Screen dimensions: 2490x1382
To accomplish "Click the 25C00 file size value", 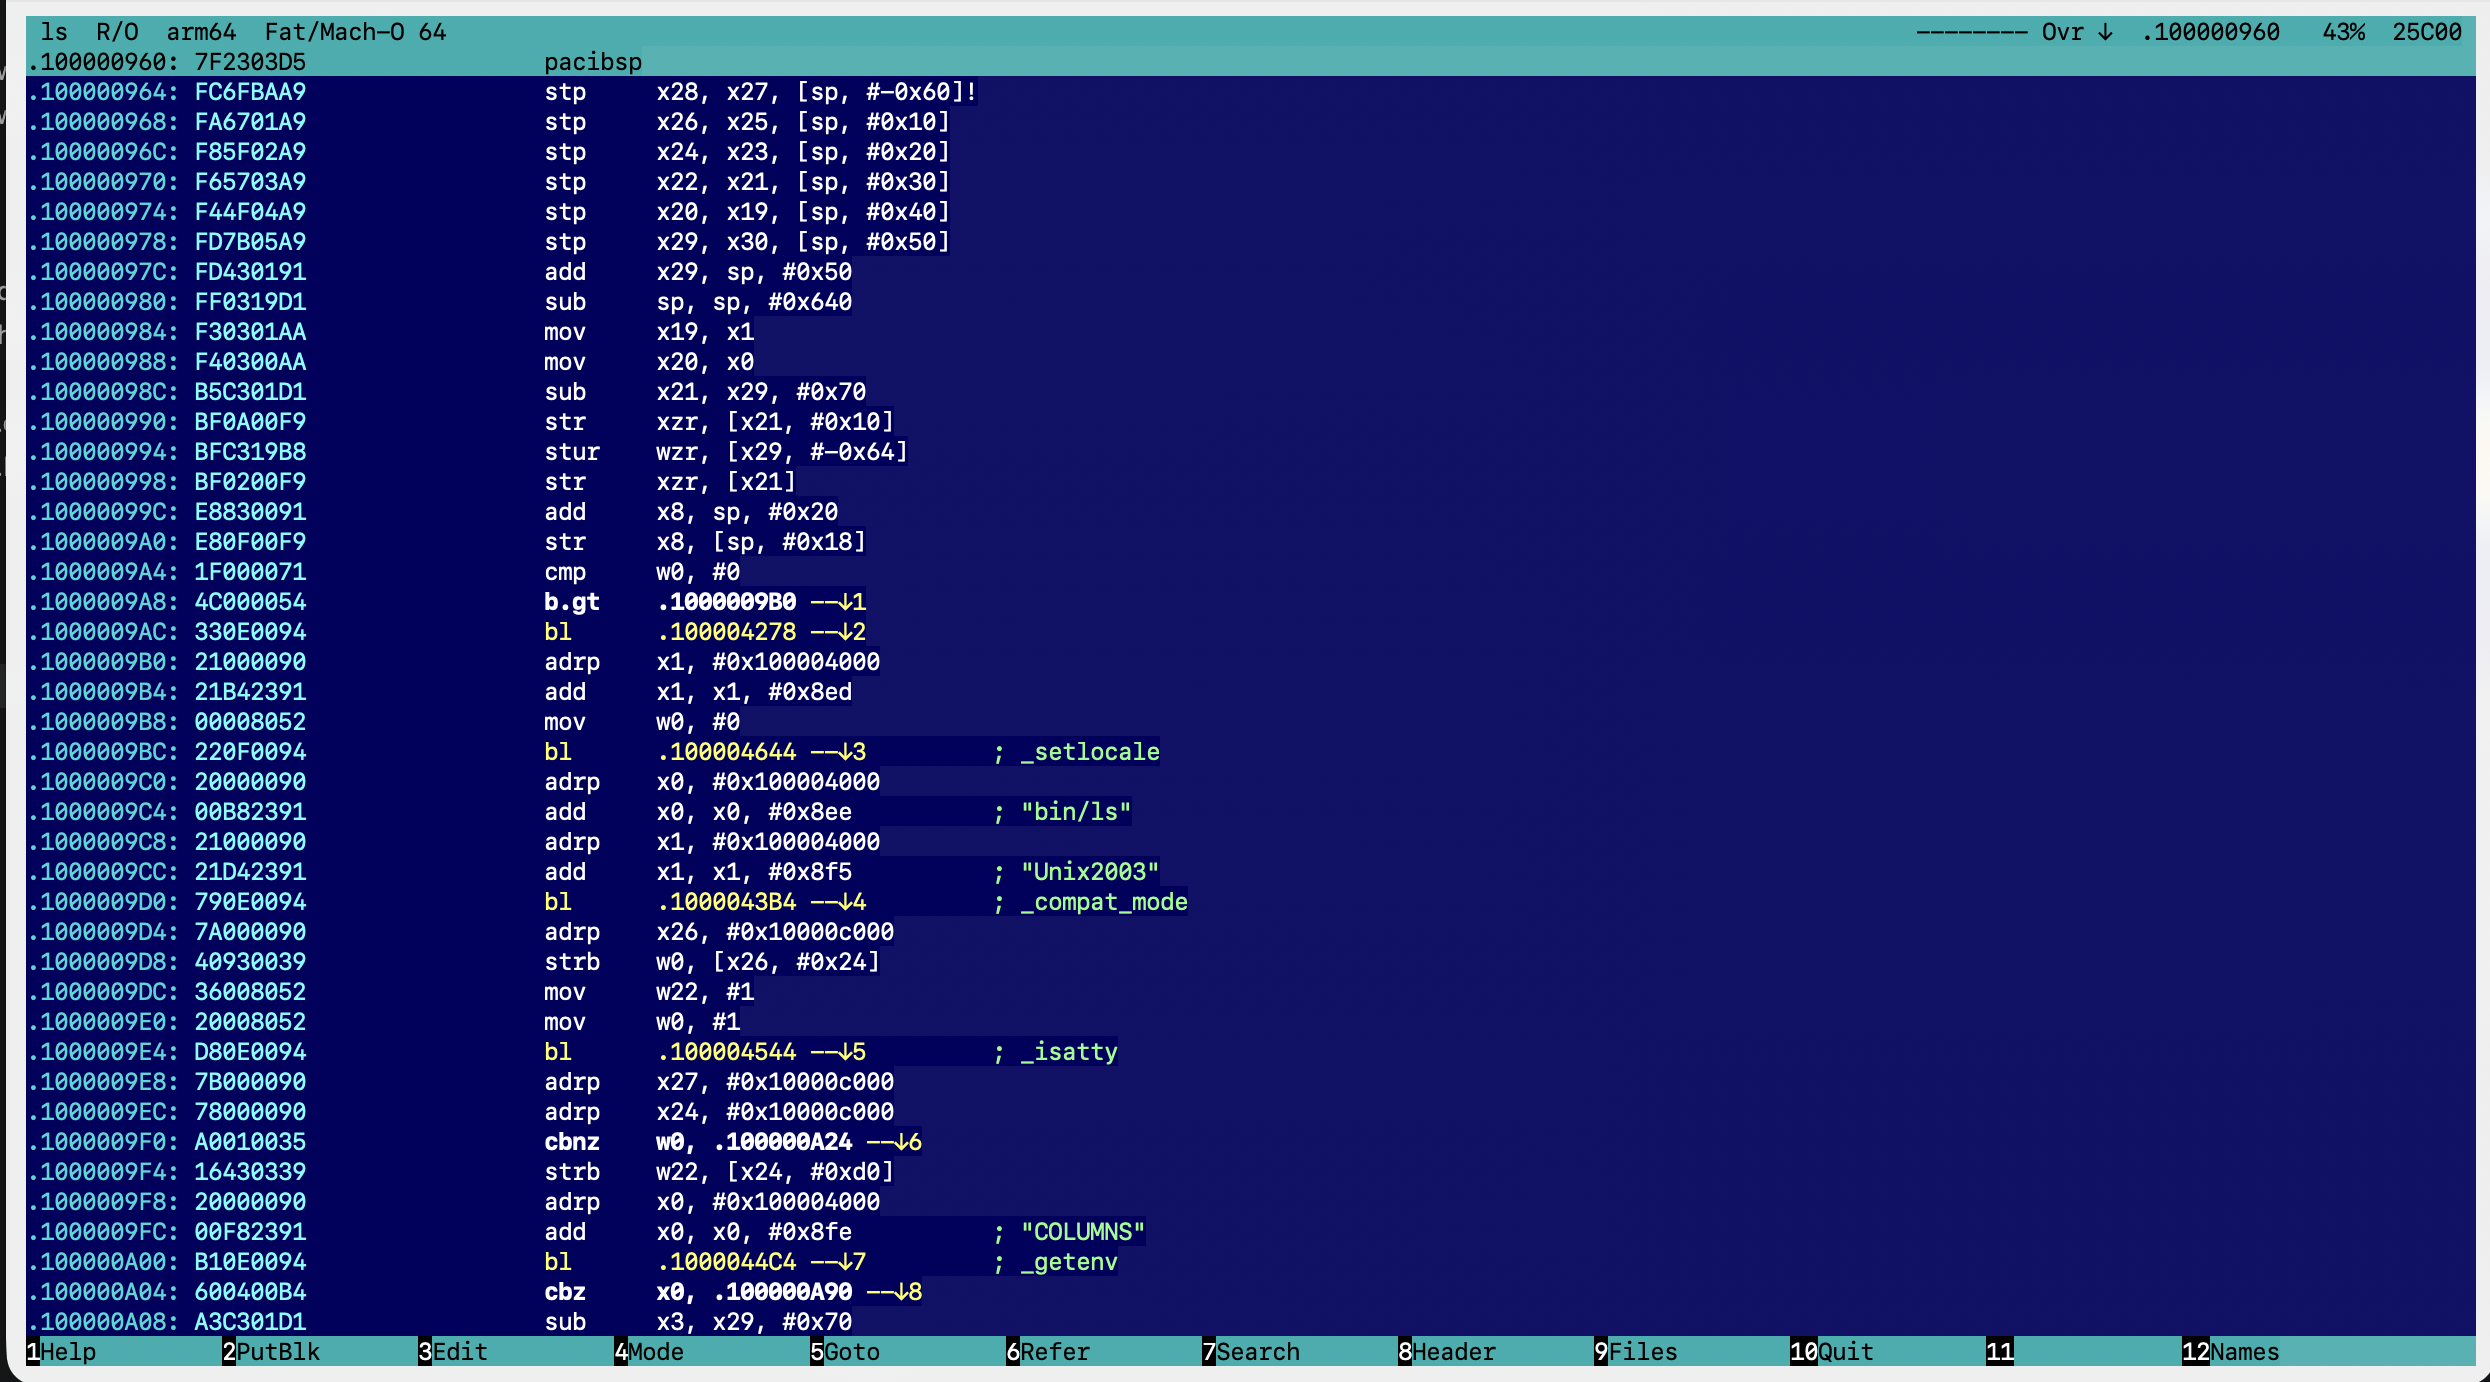I will [2426, 32].
